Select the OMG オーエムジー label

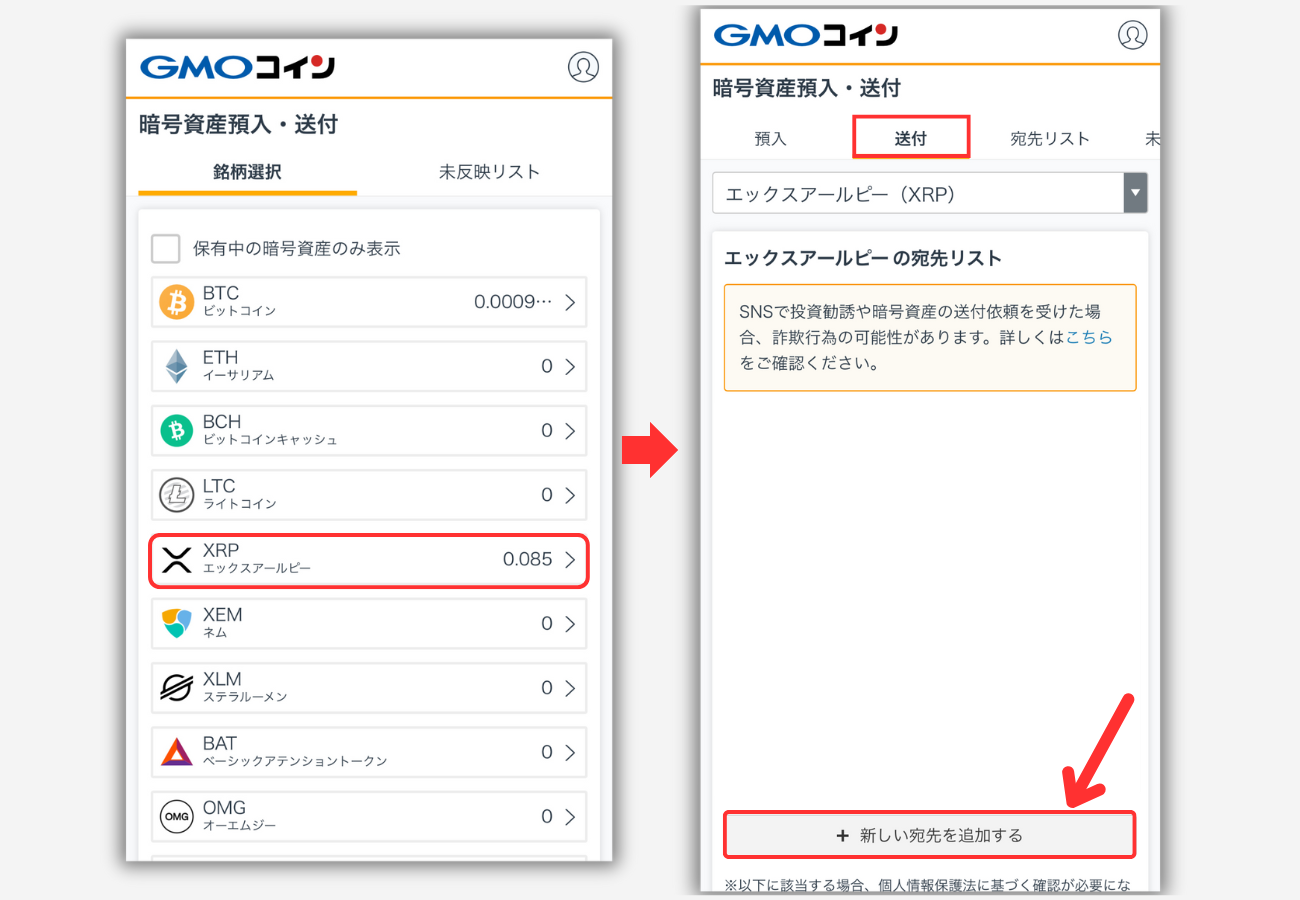tap(239, 816)
